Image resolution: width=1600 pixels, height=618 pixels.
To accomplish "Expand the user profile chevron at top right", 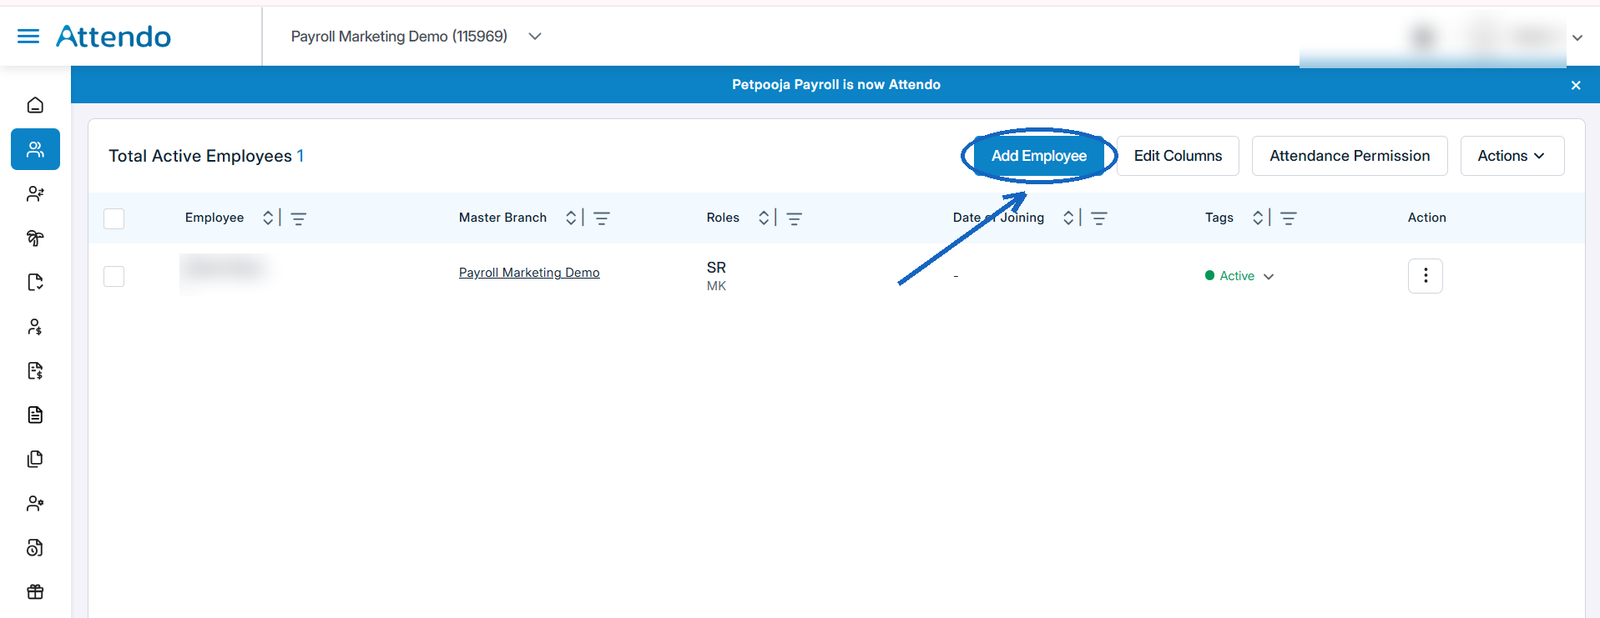I will [x=1577, y=38].
